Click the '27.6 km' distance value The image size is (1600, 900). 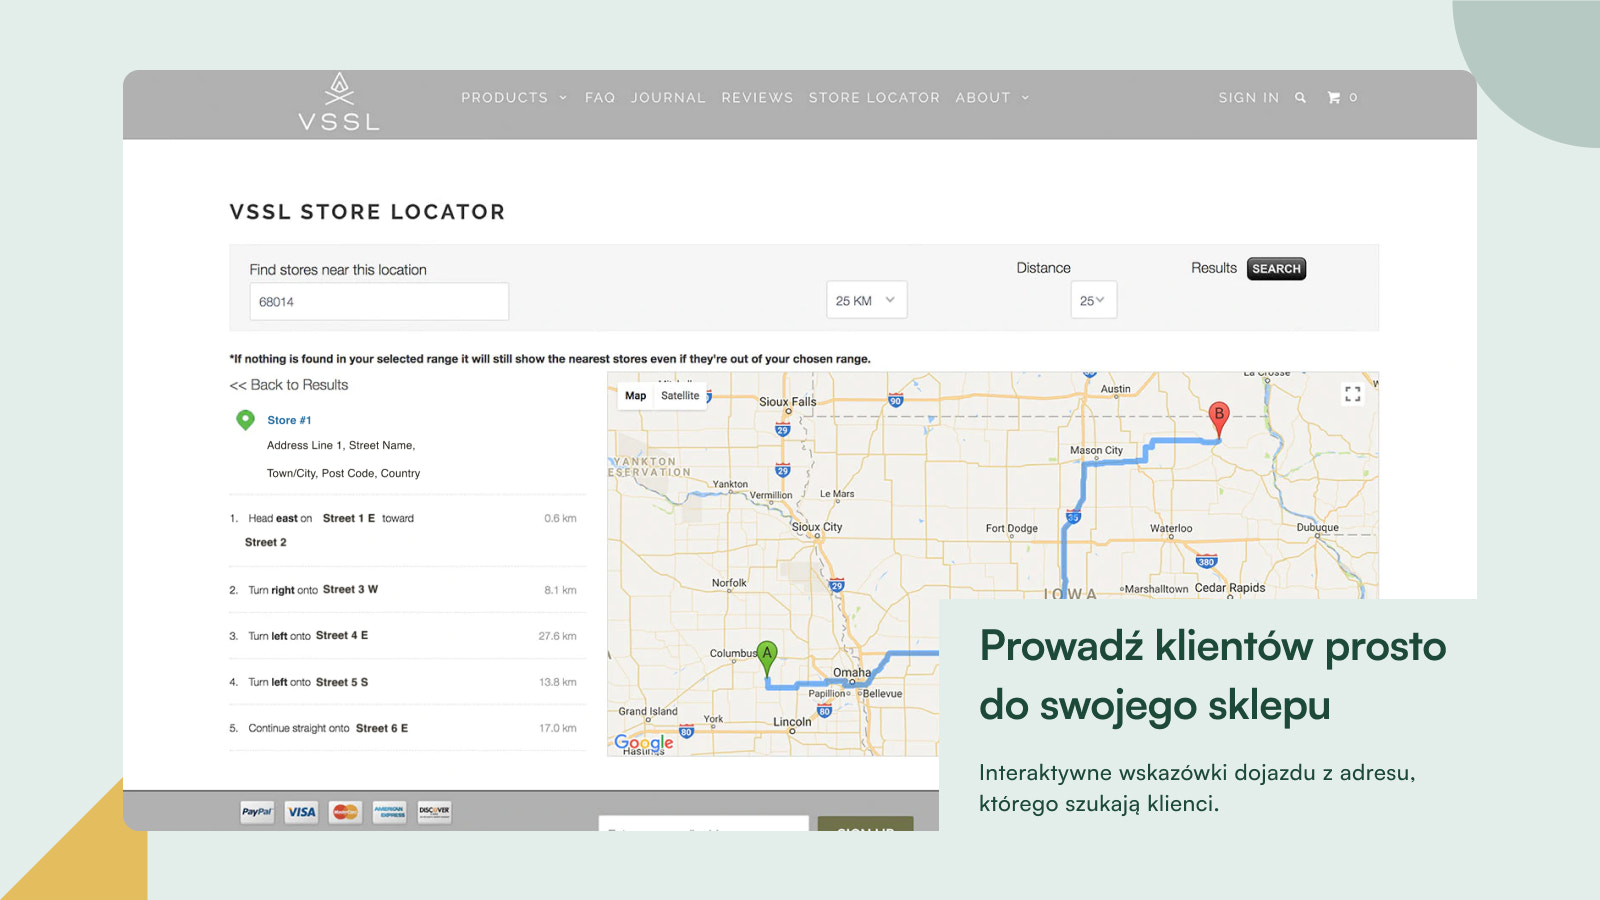tap(557, 636)
